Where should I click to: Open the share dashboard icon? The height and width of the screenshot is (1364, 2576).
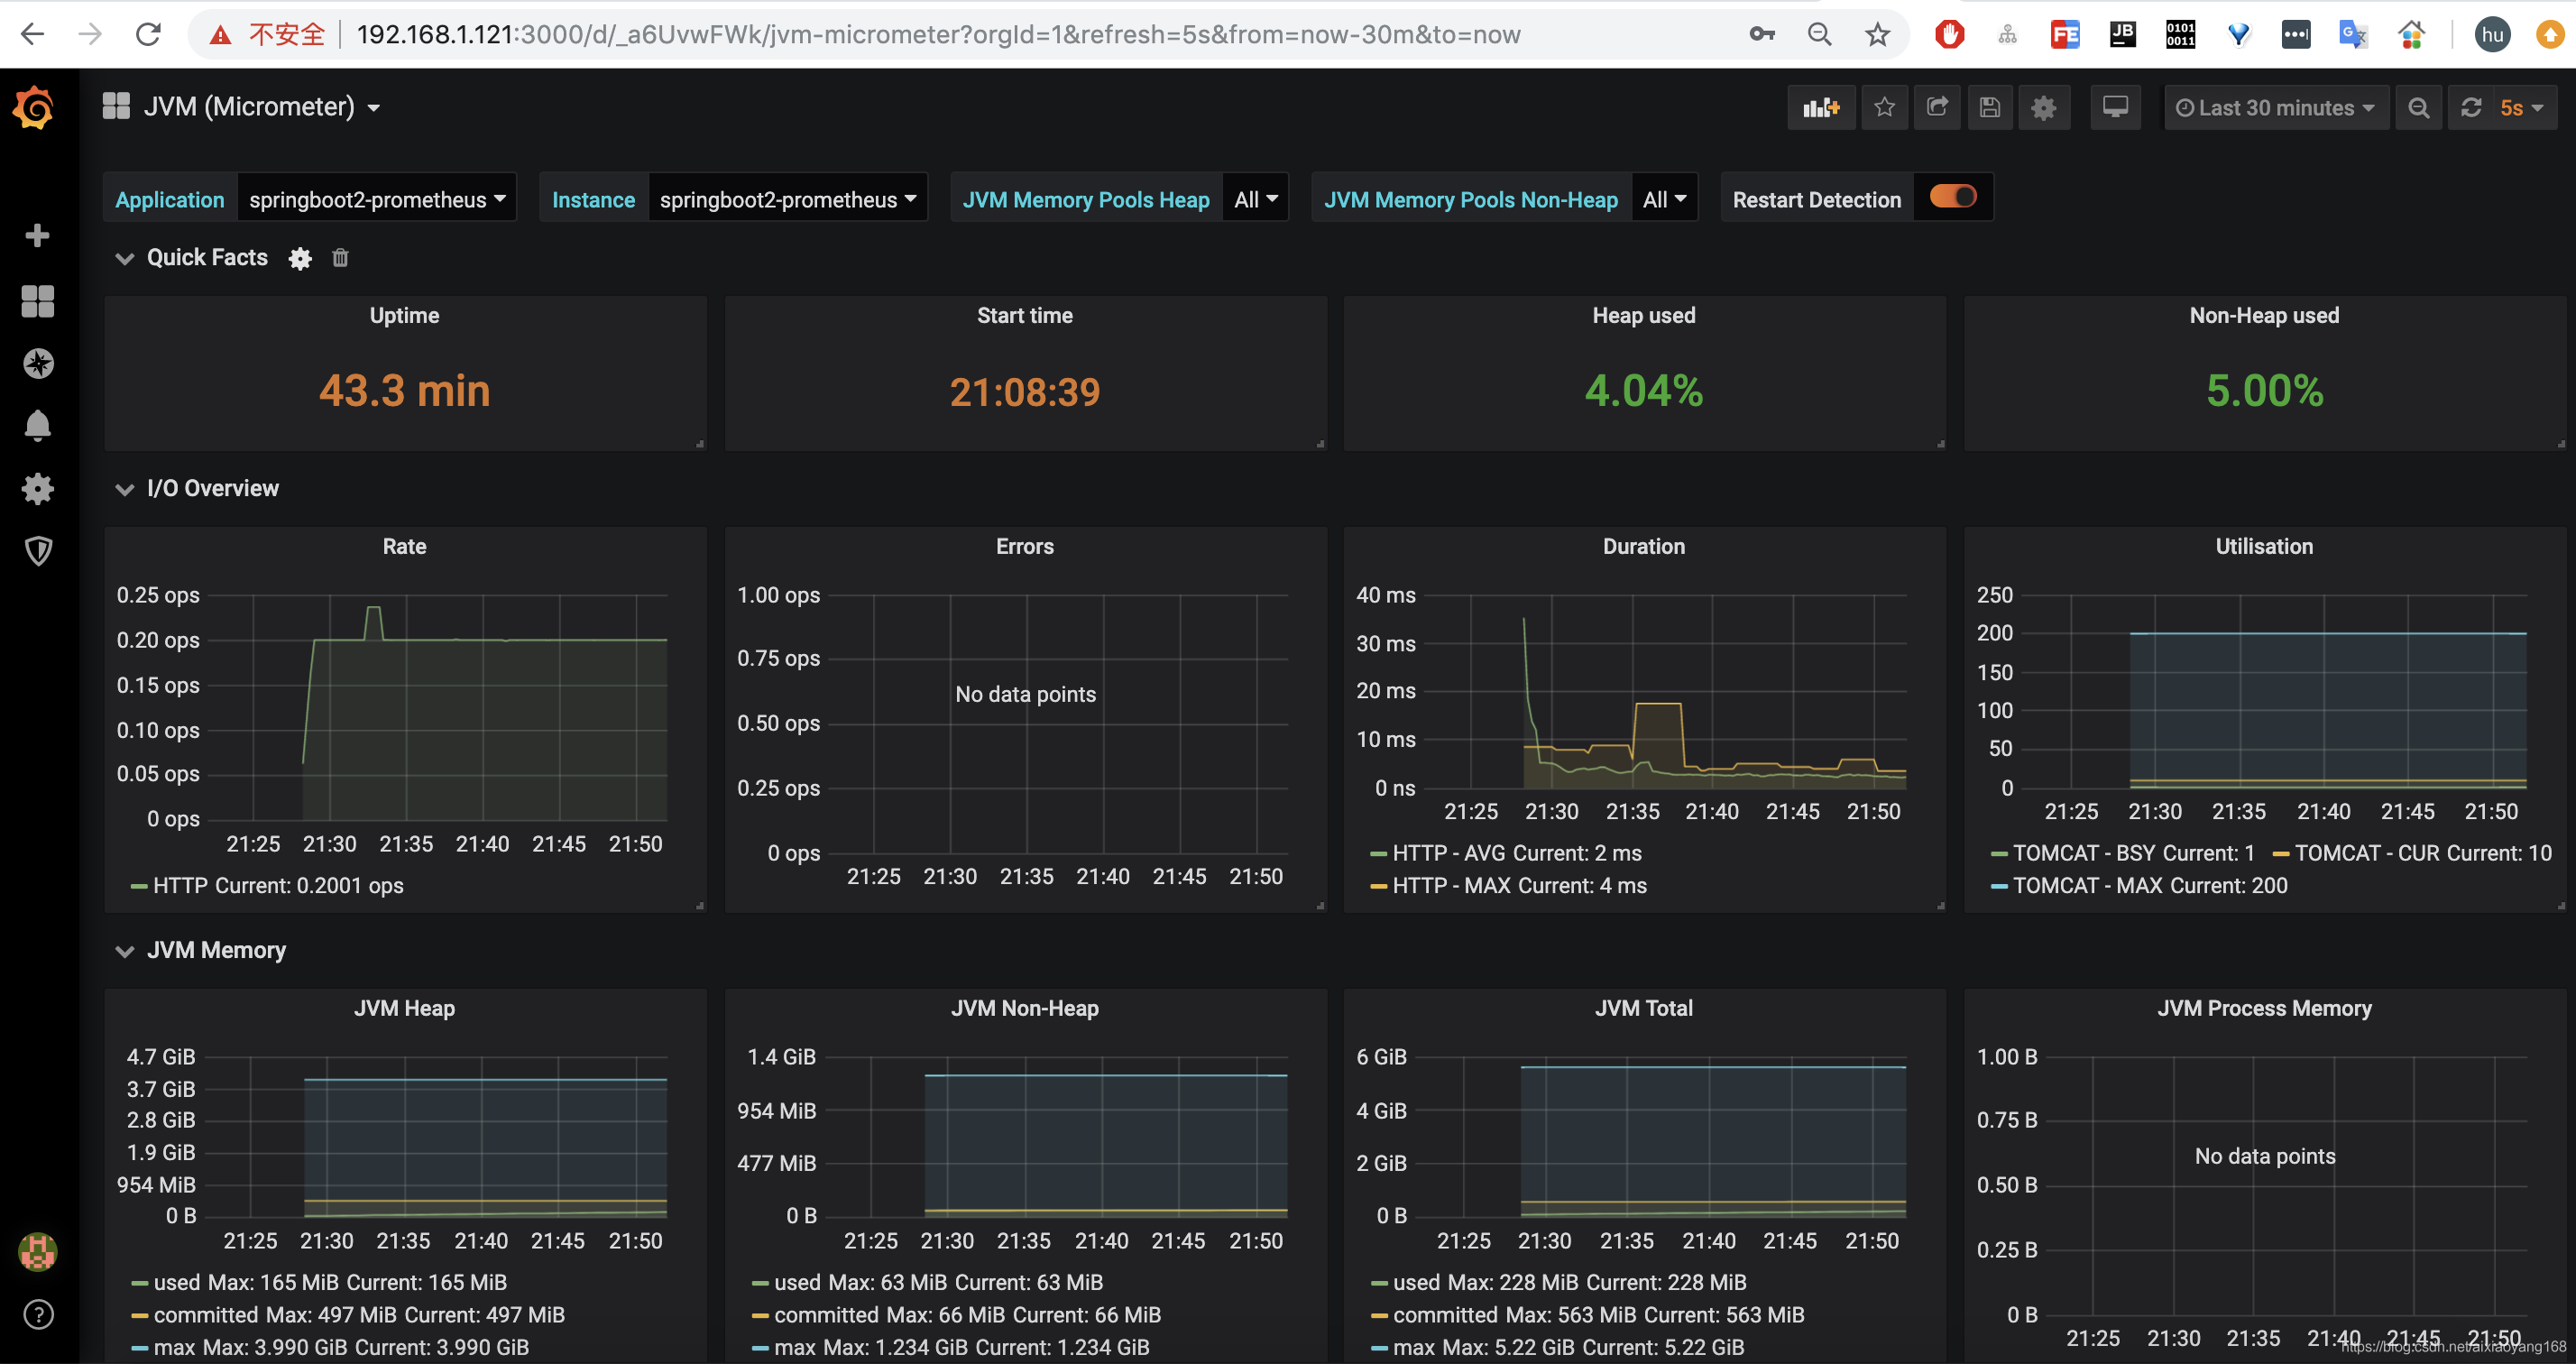click(x=1937, y=107)
